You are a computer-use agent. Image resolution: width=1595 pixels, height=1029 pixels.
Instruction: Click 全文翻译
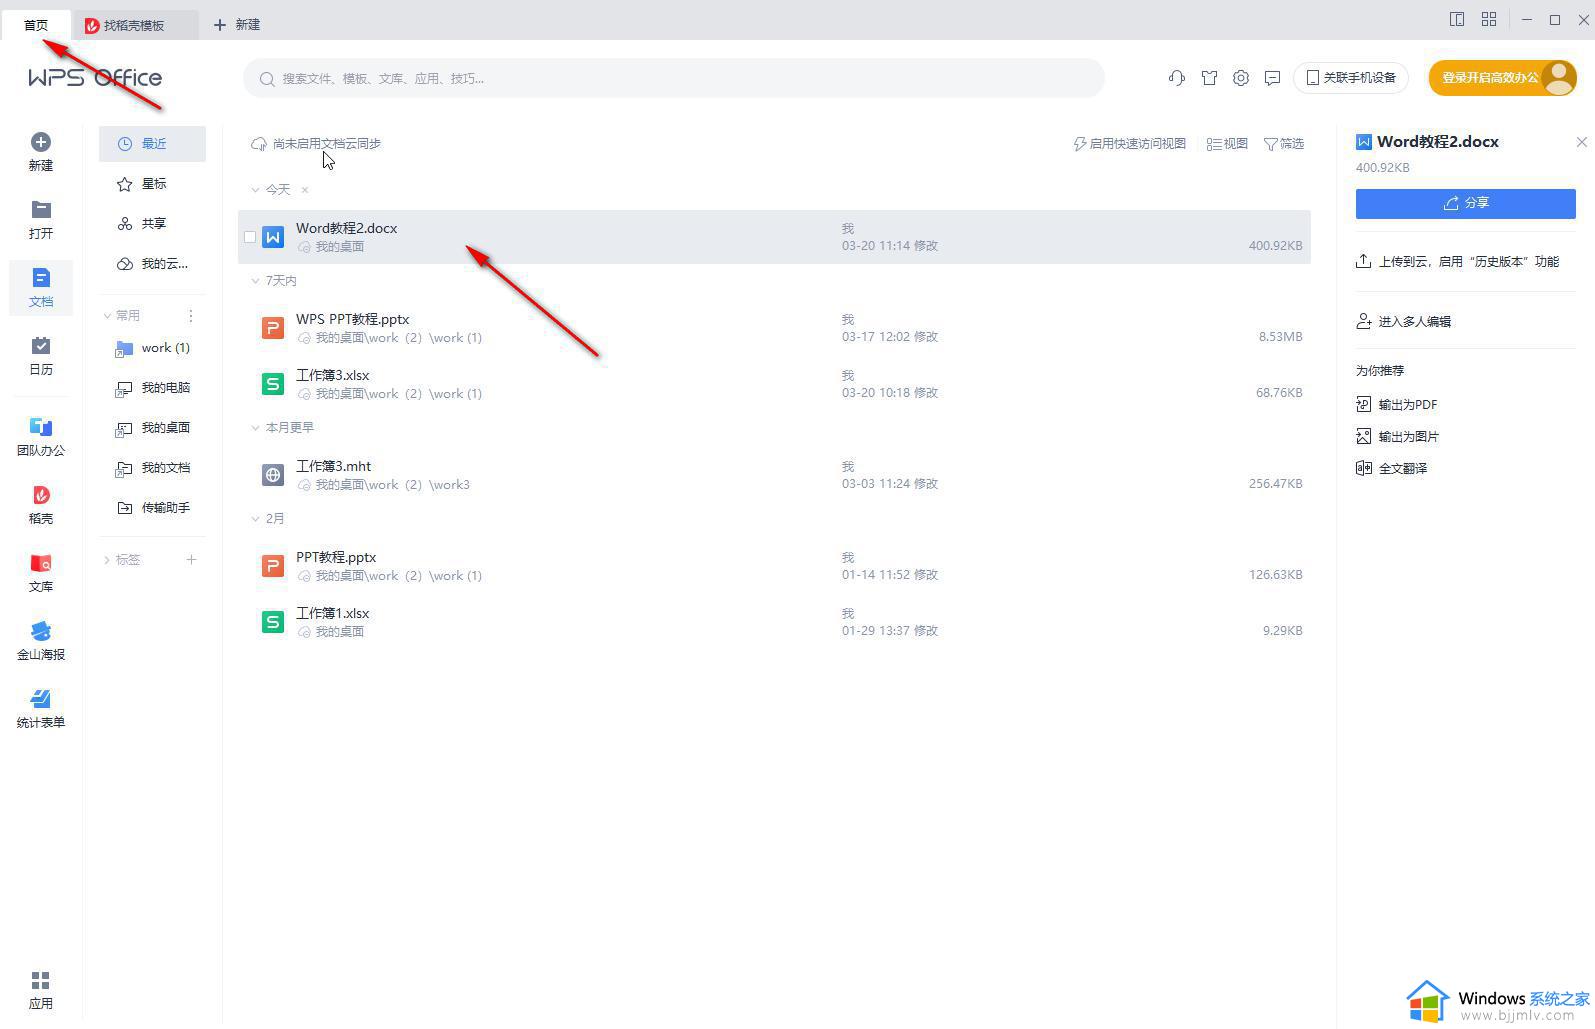(1392, 468)
